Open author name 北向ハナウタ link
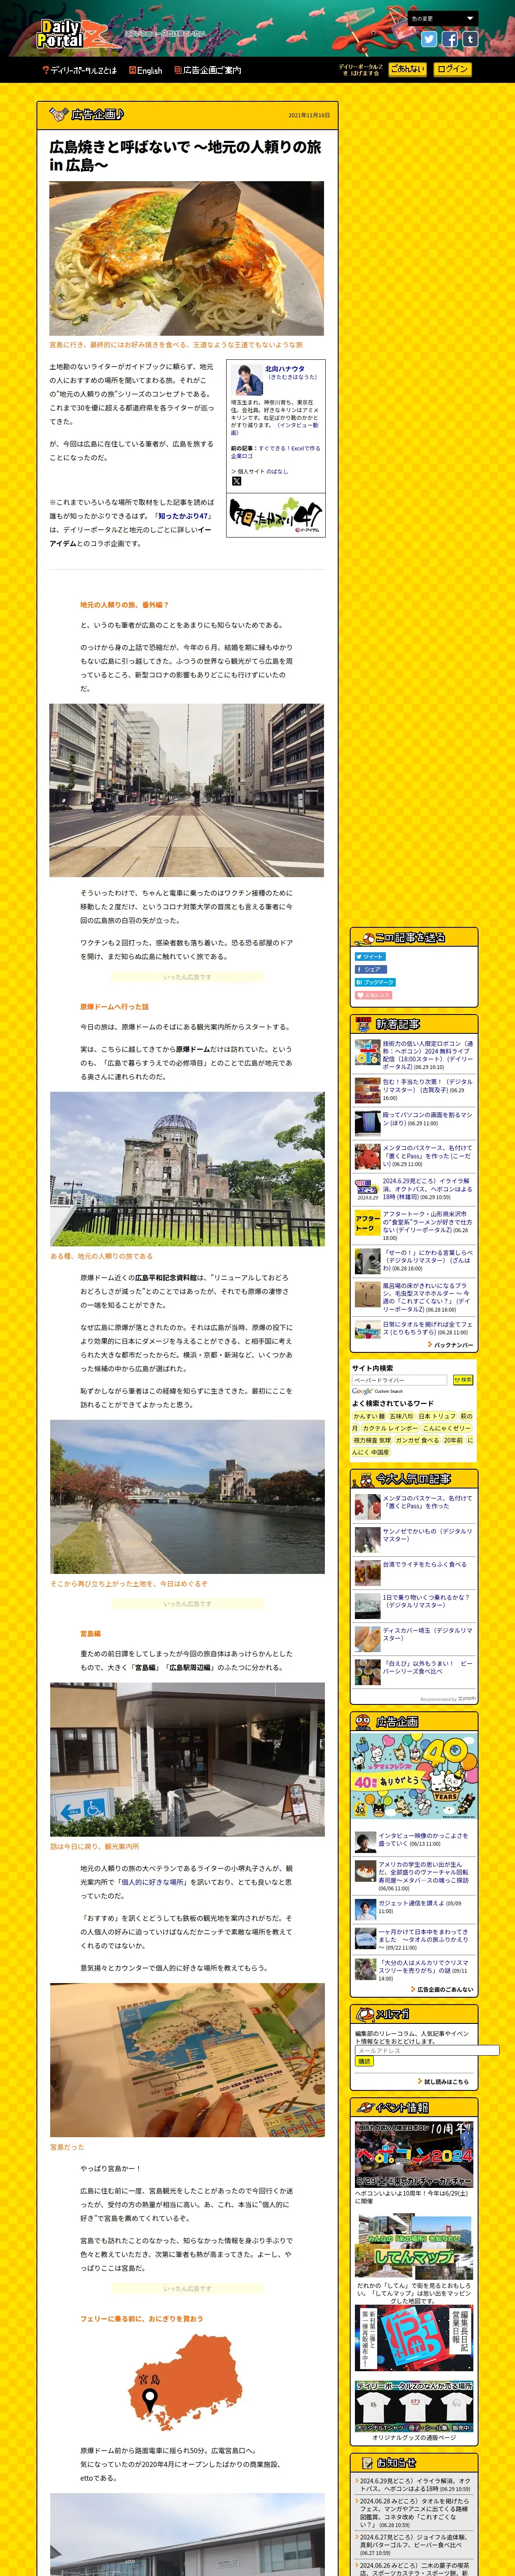This screenshot has width=515, height=2576. click(x=285, y=368)
